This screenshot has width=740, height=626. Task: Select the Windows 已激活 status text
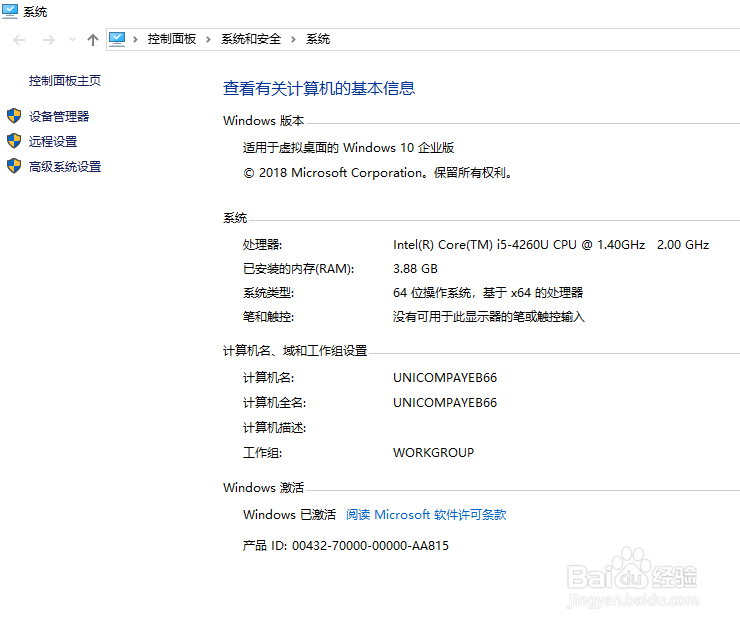289,515
